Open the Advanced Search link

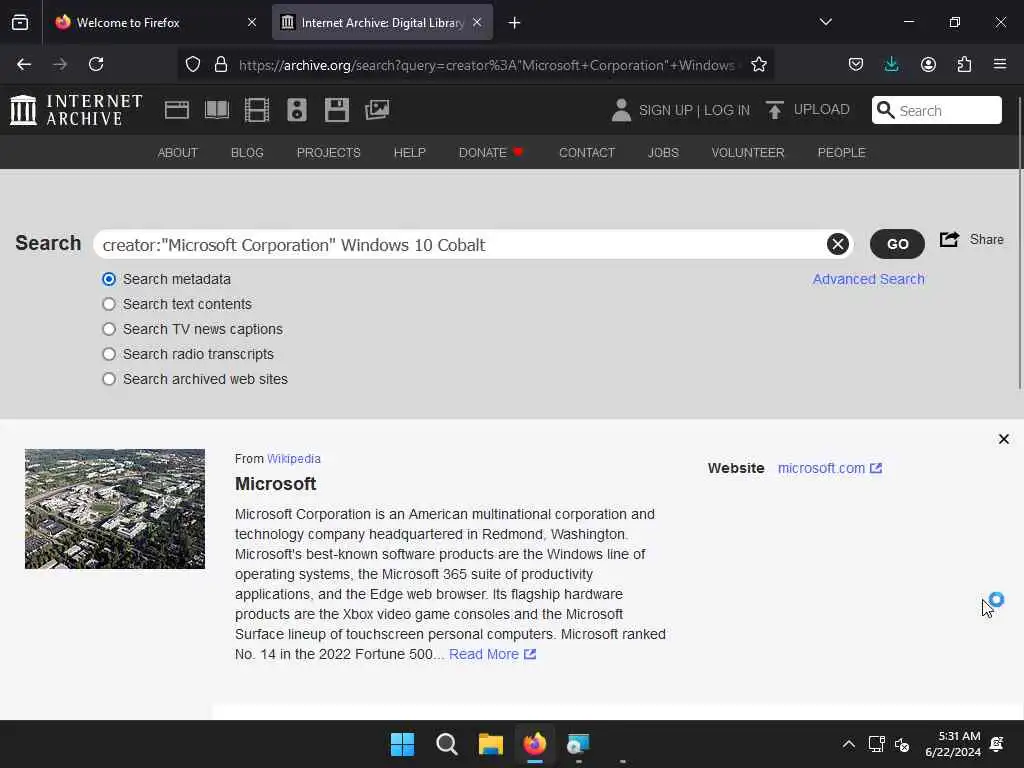coord(868,279)
